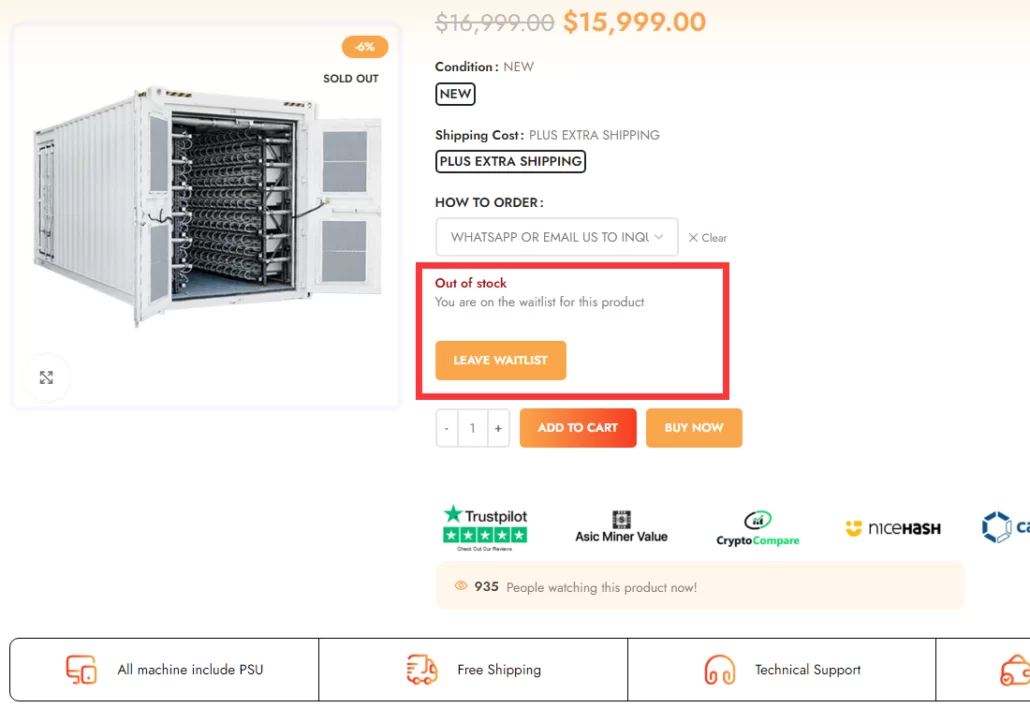Click the quantity input field
Viewport: 1030px width, 723px height.
[472, 428]
